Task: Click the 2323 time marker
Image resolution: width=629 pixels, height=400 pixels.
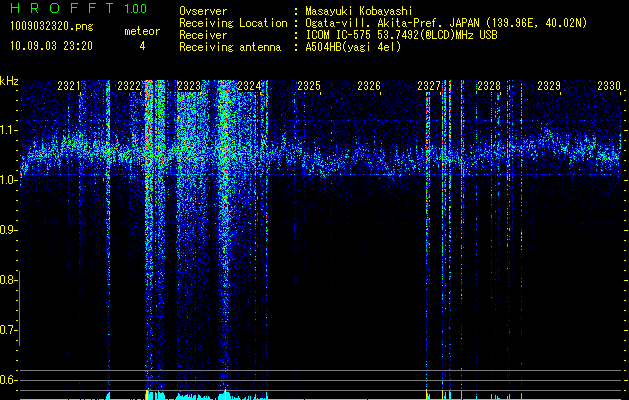Action: (x=189, y=85)
